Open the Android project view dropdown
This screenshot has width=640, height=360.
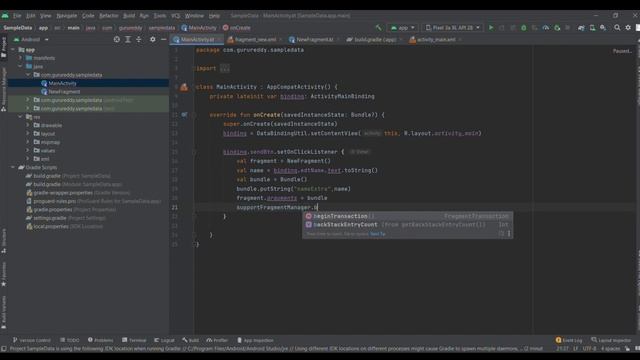pyautogui.click(x=31, y=40)
